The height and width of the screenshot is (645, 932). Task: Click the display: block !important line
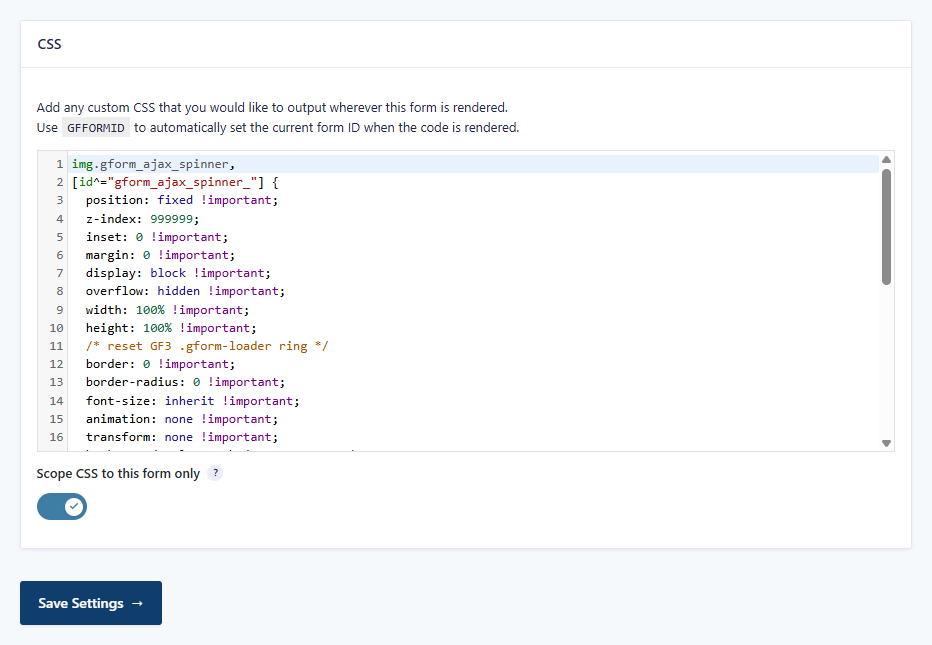point(178,273)
